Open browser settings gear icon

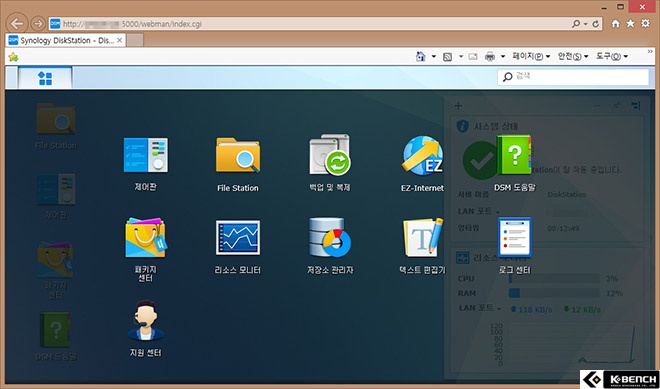645,24
